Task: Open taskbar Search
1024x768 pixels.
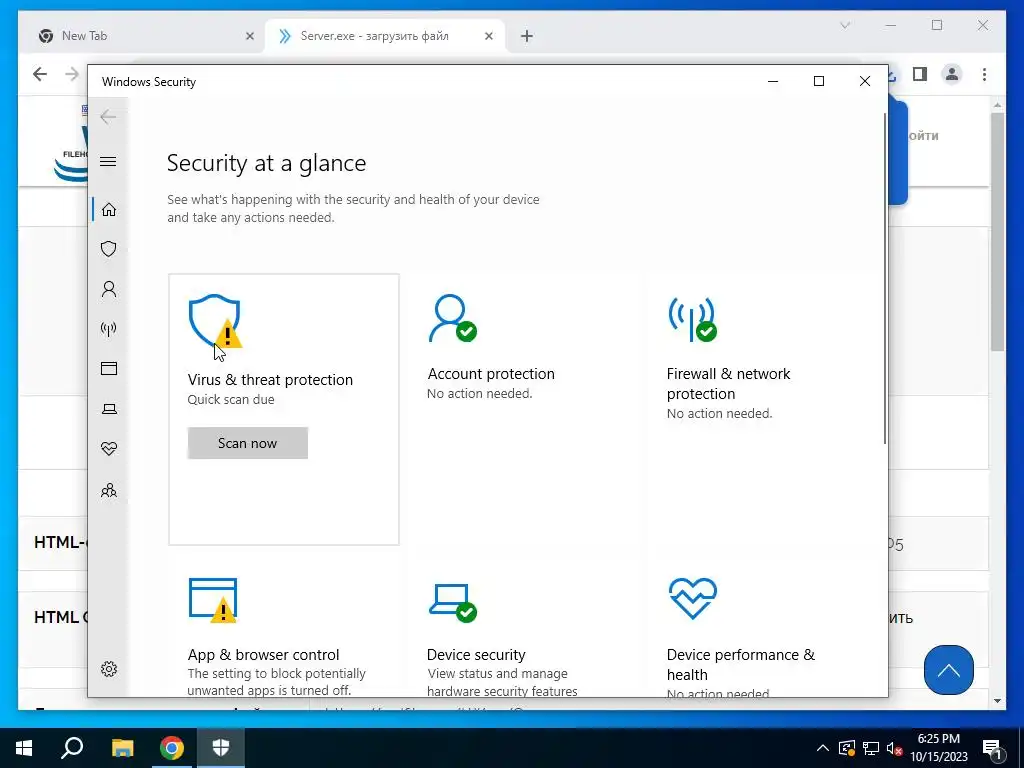Action: 72,748
